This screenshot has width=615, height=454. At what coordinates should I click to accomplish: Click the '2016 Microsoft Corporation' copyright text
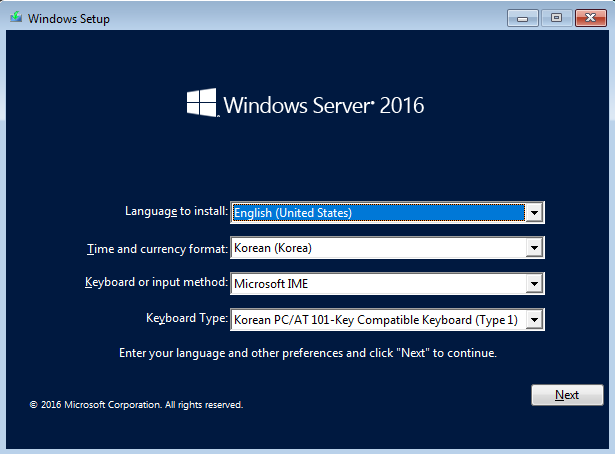tap(136, 405)
